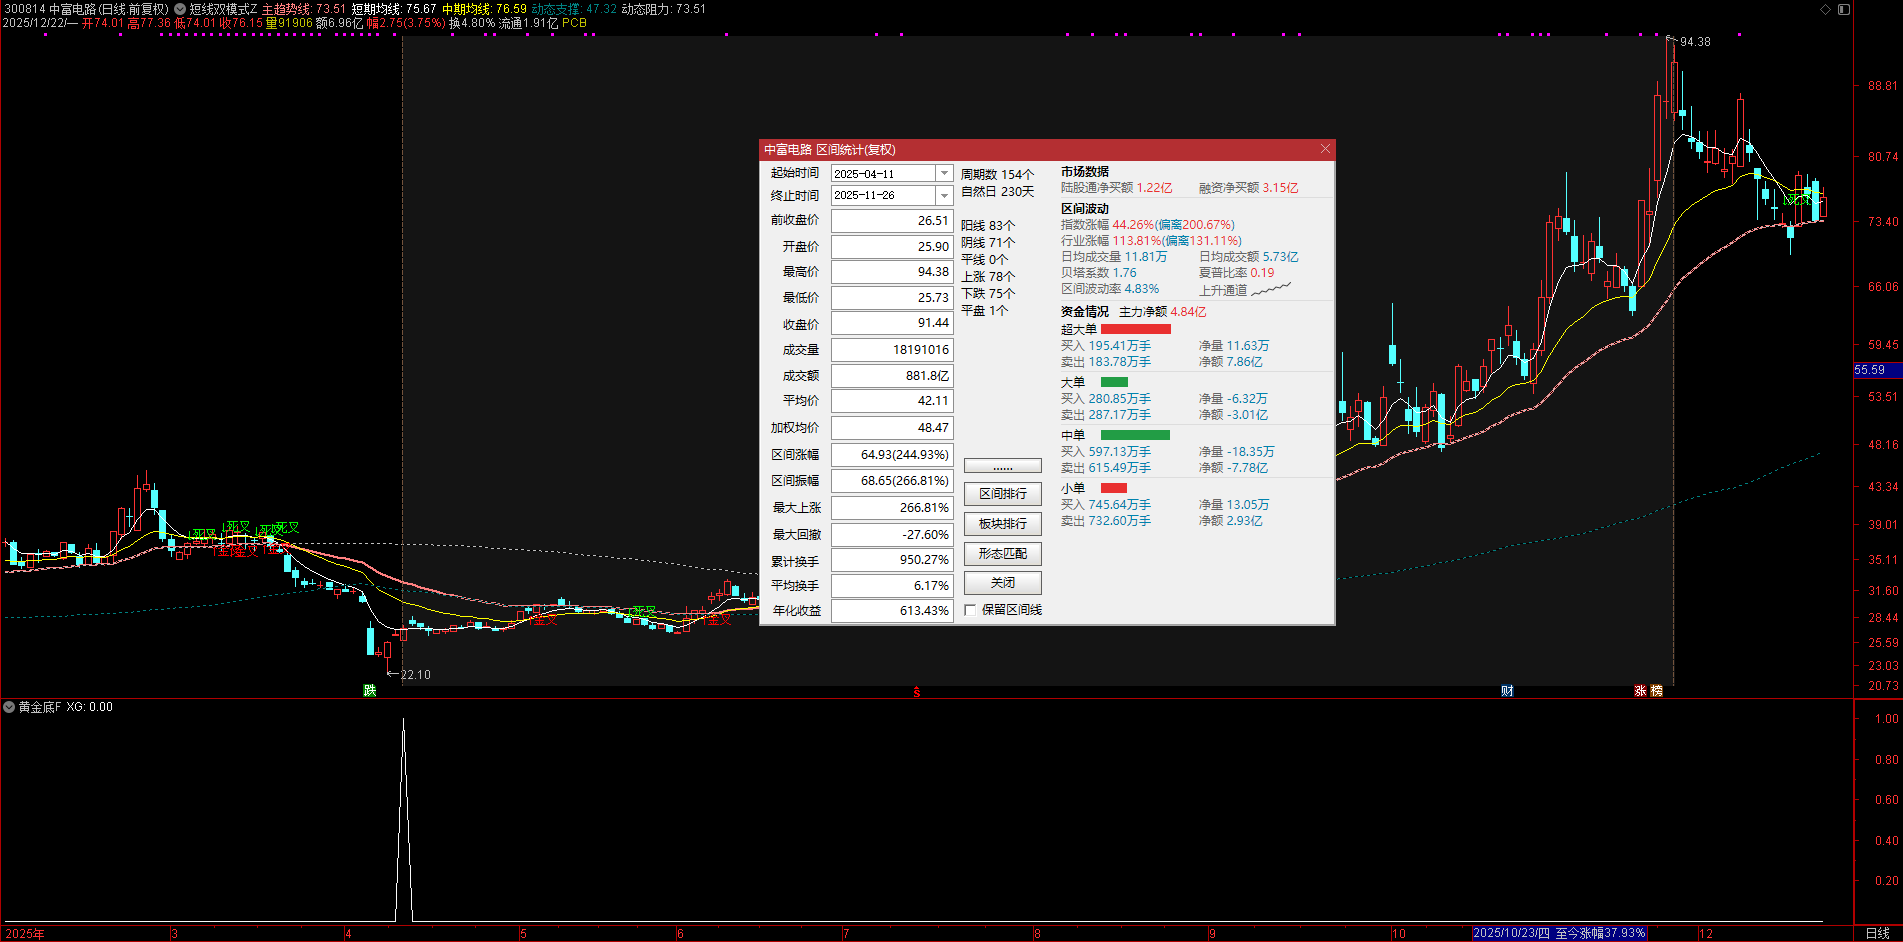1903x942 pixels.
Task: Click the ...... more button
Action: coord(1002,466)
